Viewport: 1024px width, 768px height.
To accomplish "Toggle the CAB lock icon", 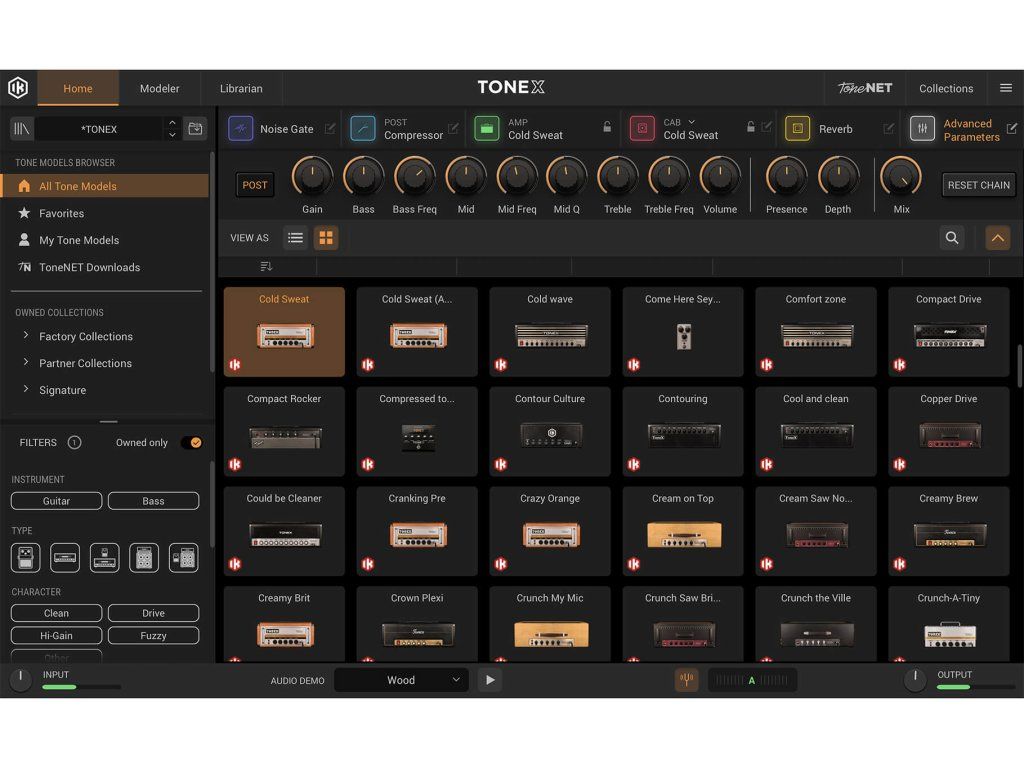I will [750, 128].
